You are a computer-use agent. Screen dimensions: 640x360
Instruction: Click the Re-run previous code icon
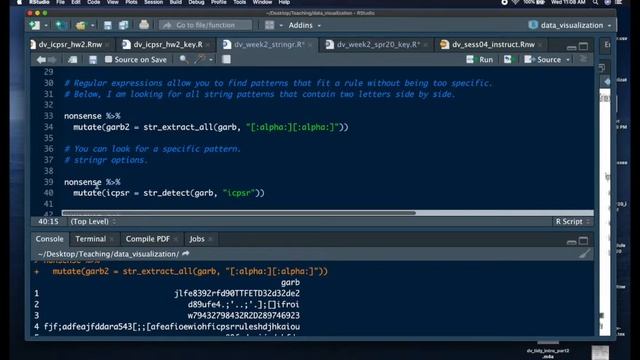click(508, 60)
